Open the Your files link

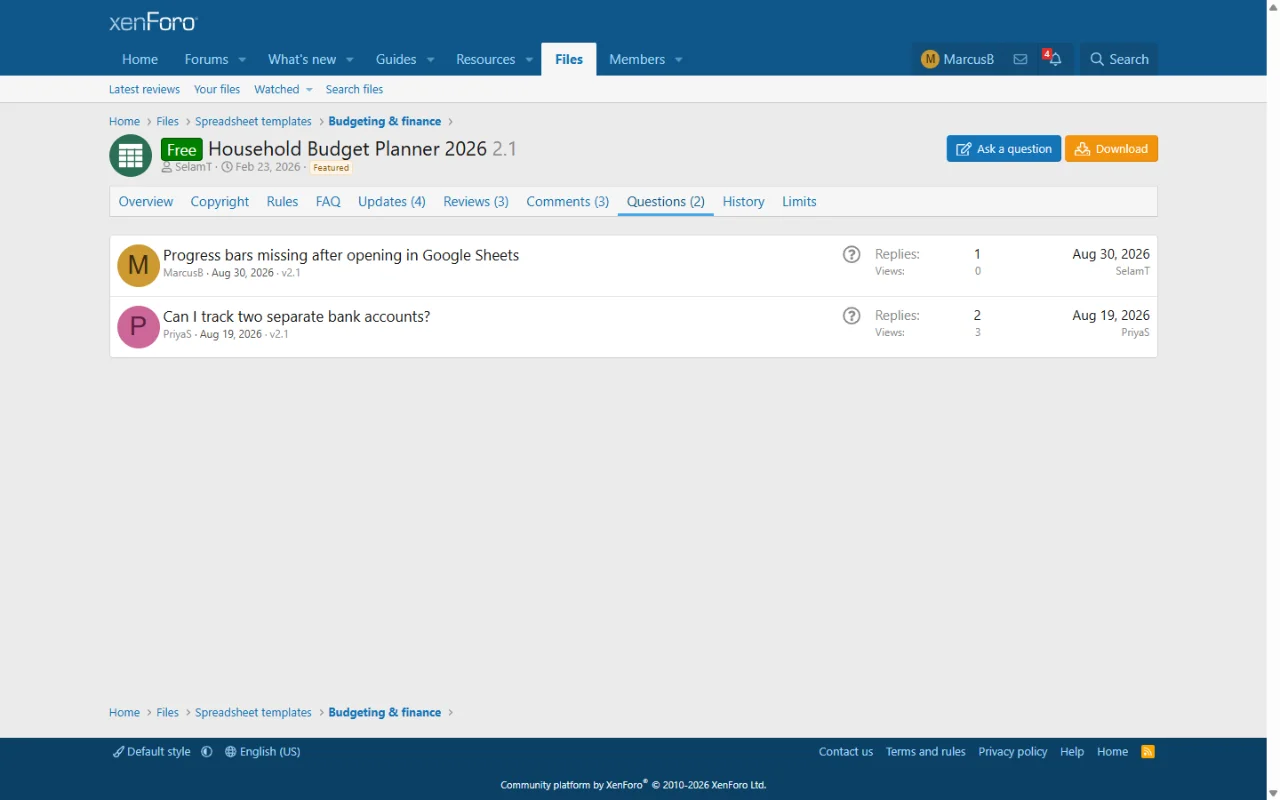(217, 90)
